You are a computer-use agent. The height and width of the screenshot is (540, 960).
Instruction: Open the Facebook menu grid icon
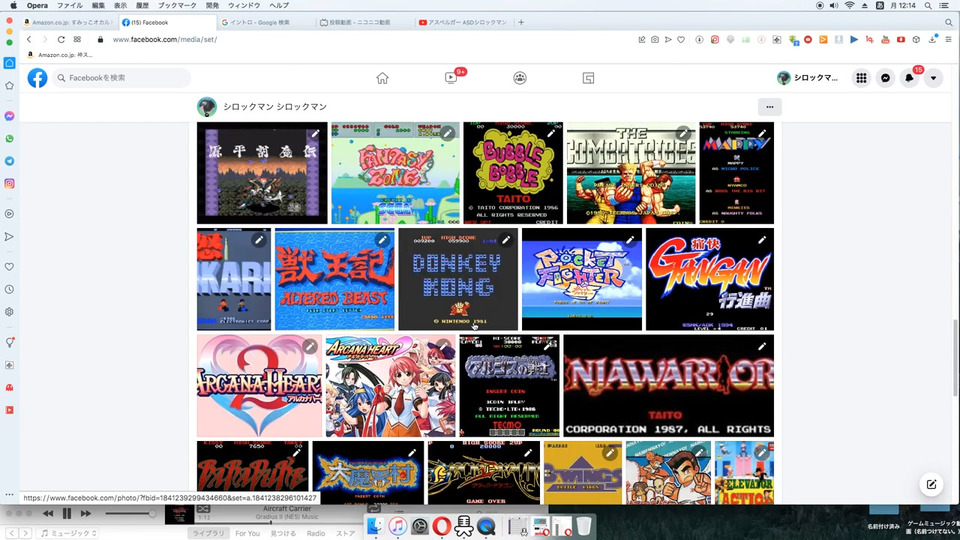[x=861, y=78]
